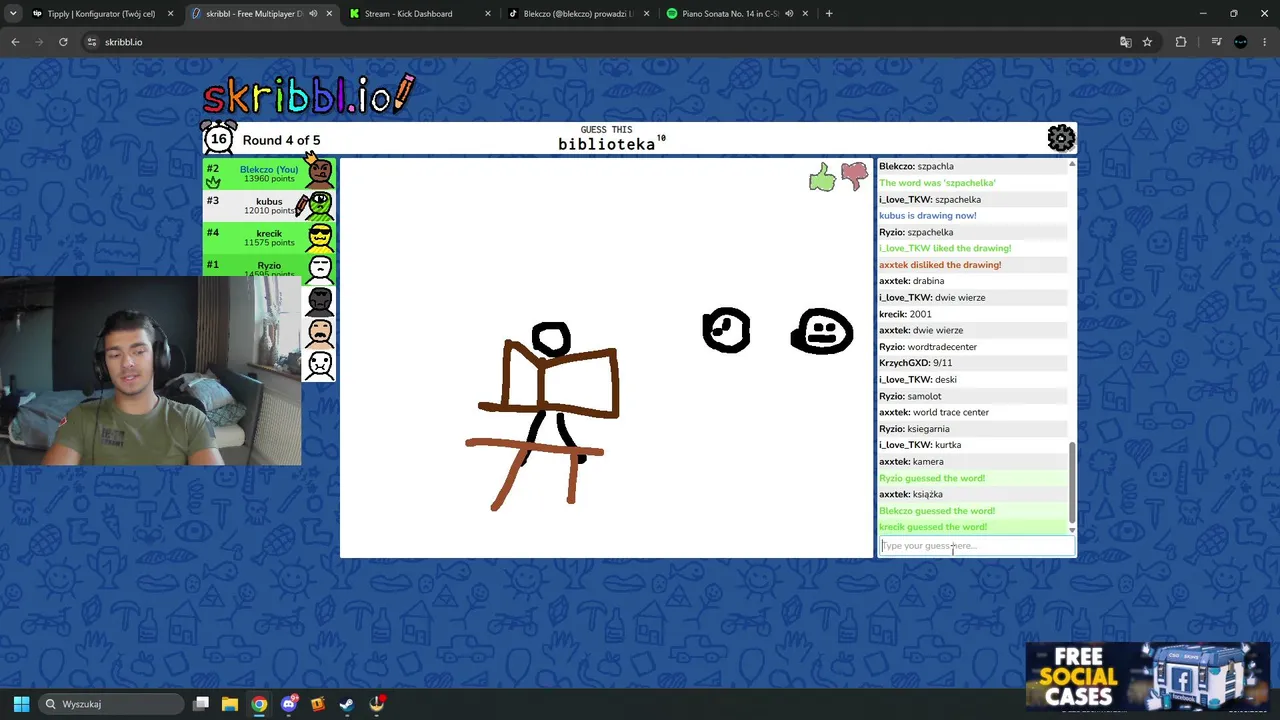The width and height of the screenshot is (1280, 720).
Task: Translate this page with the translate icon
Action: (x=1125, y=42)
